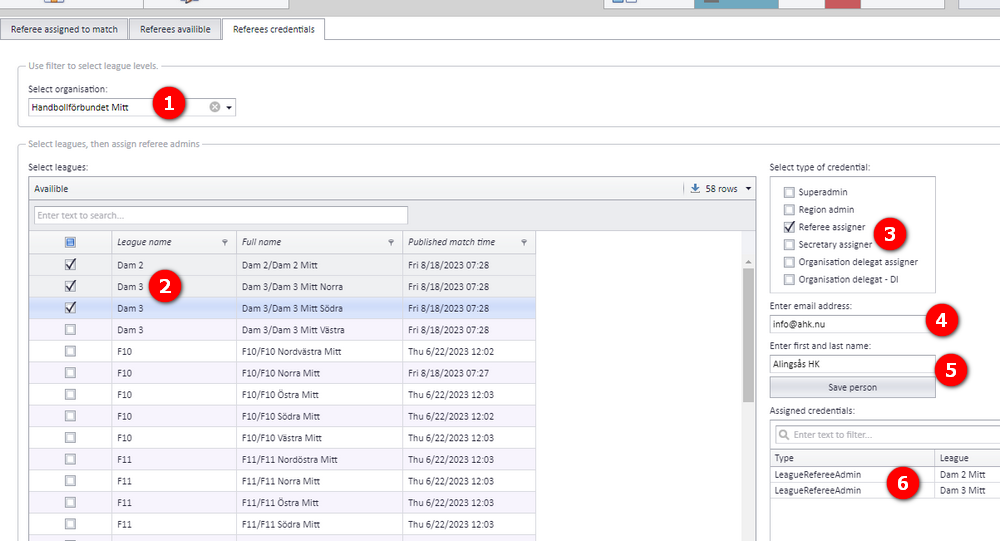Click the first and last name field
Viewport: 1000px width, 541px height.
[x=852, y=364]
